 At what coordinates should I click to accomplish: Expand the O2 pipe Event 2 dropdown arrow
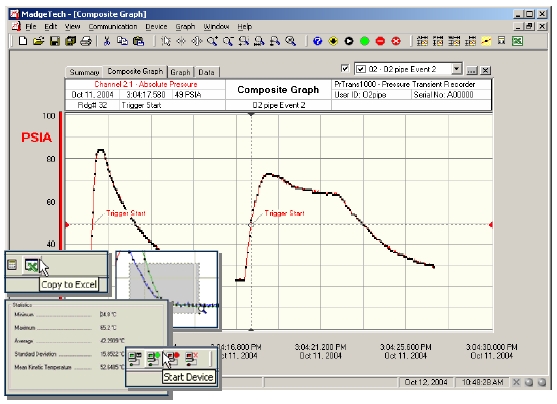pos(456,68)
